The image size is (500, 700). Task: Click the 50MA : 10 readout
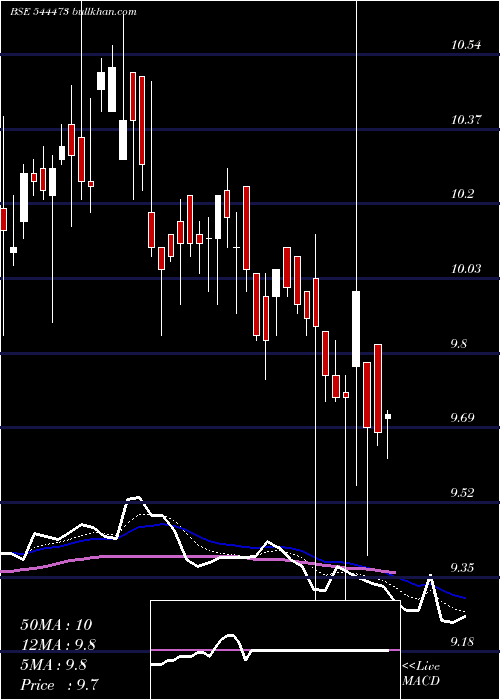coord(56,625)
